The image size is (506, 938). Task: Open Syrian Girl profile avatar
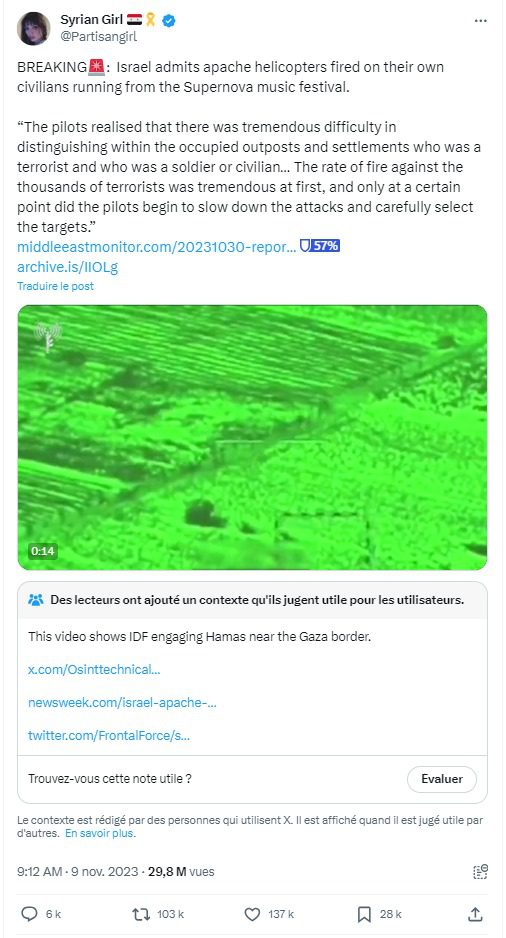click(33, 28)
